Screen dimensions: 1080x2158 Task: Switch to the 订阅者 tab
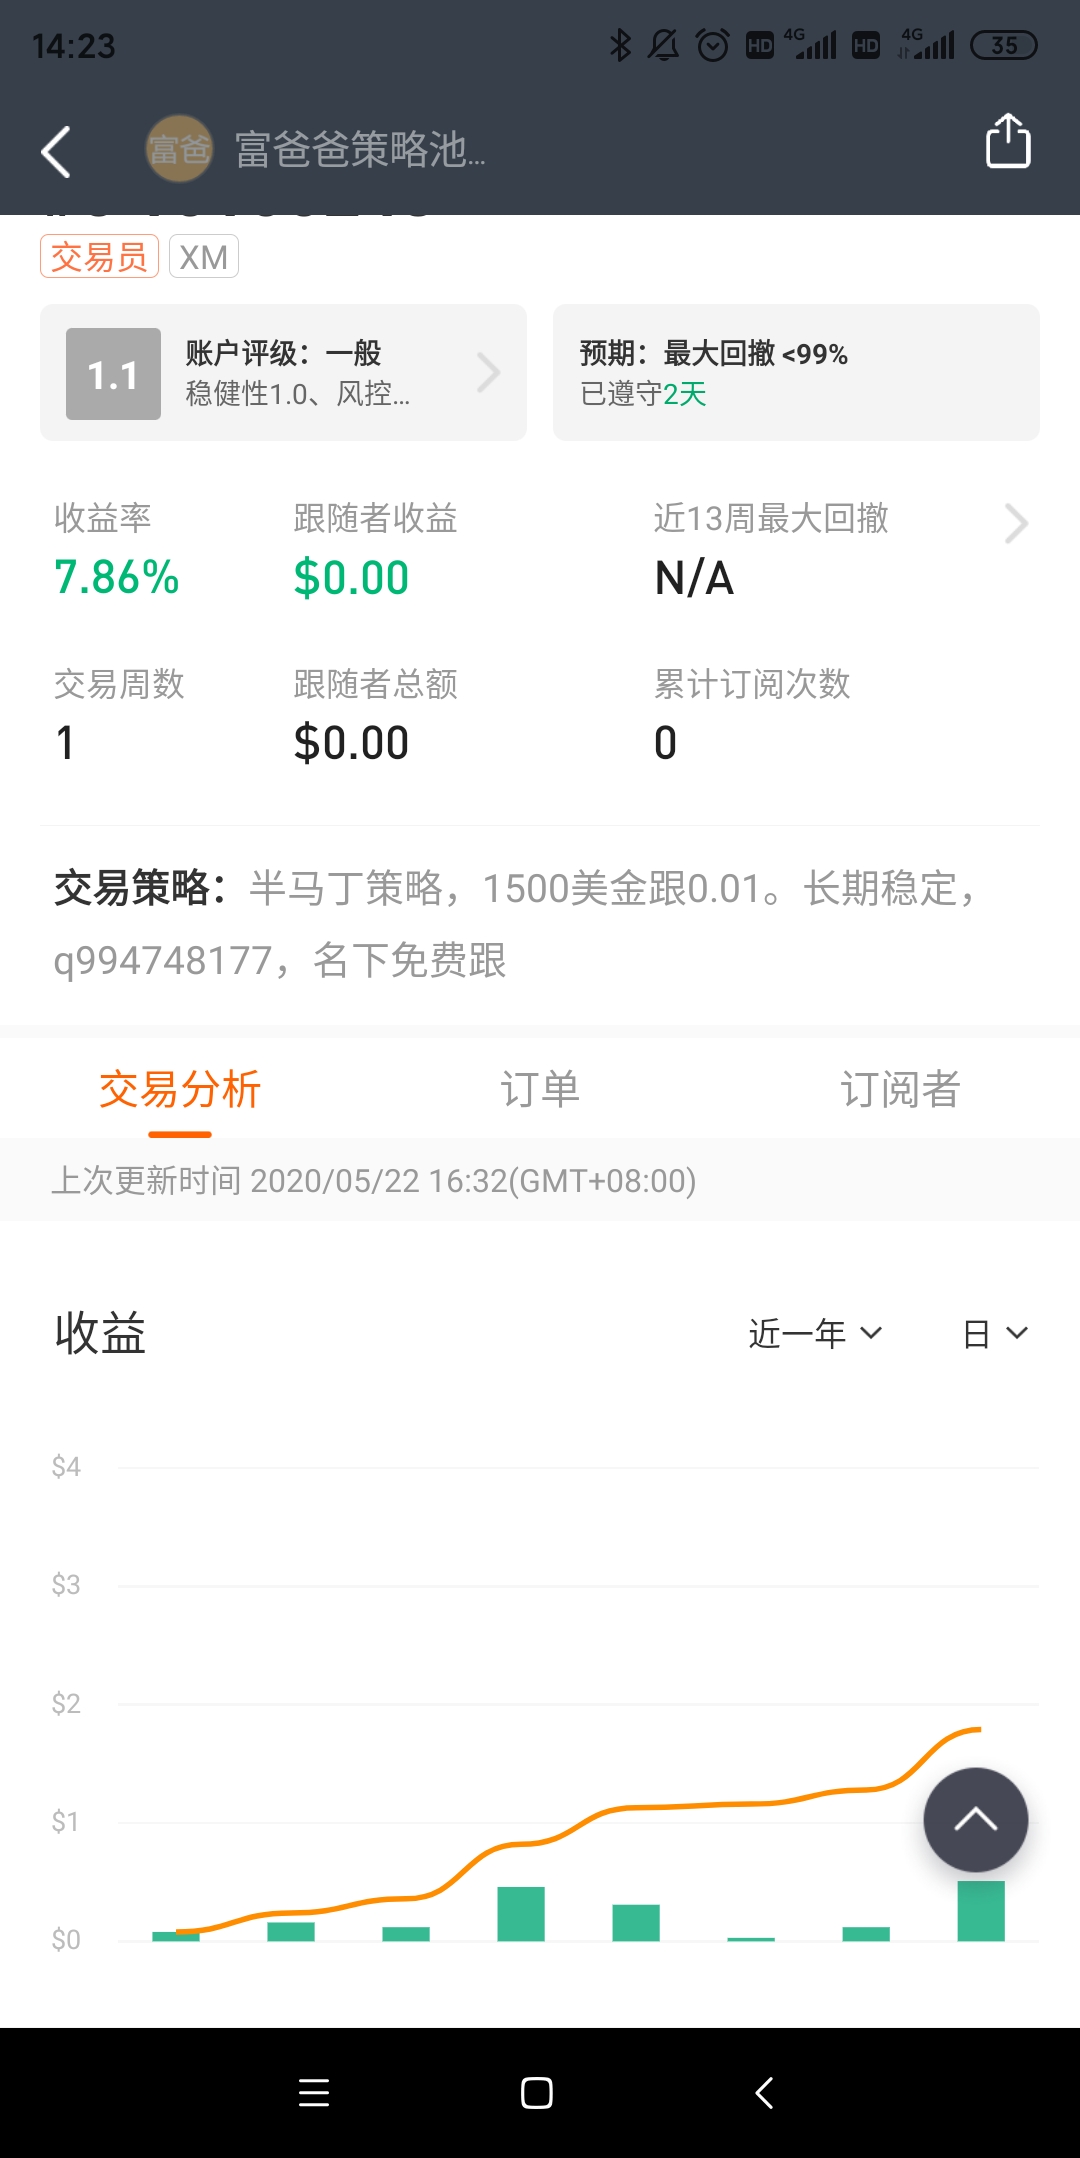[x=900, y=1089]
